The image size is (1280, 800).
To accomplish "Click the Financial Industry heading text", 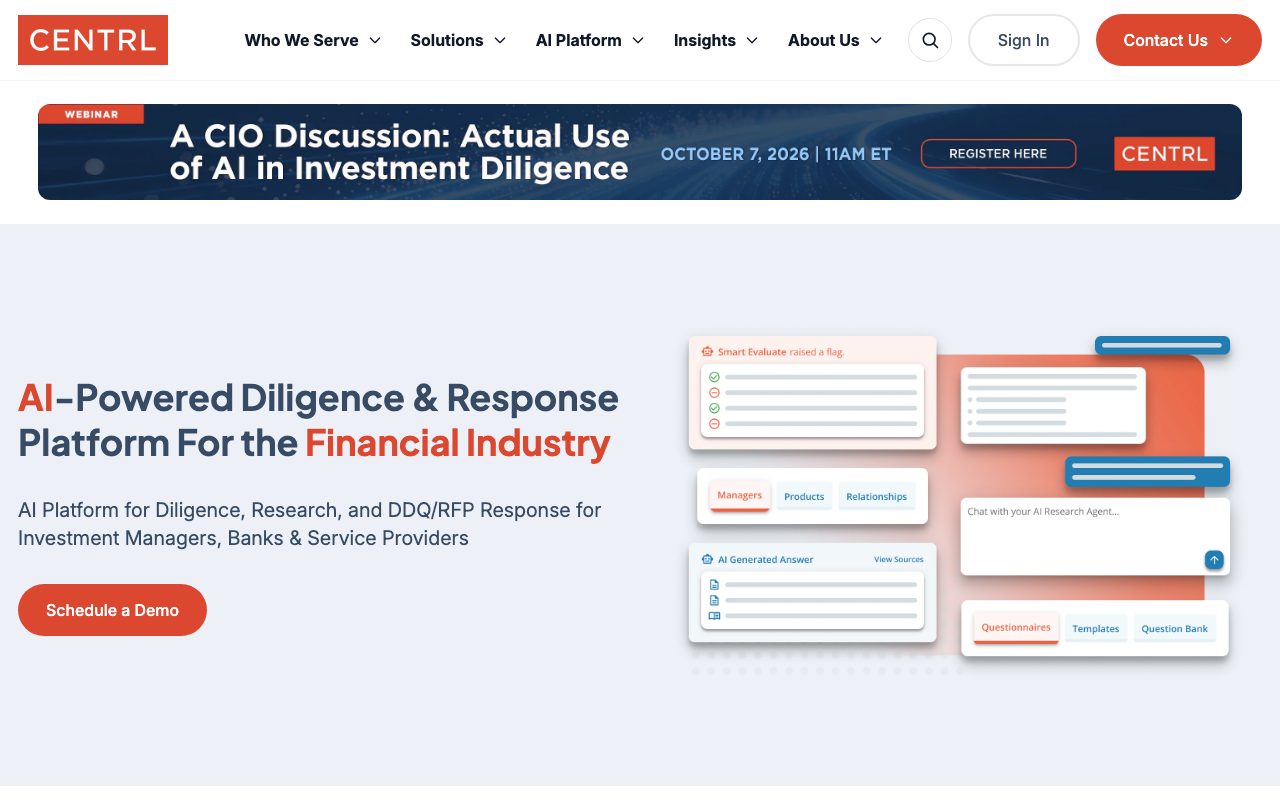I will [457, 443].
